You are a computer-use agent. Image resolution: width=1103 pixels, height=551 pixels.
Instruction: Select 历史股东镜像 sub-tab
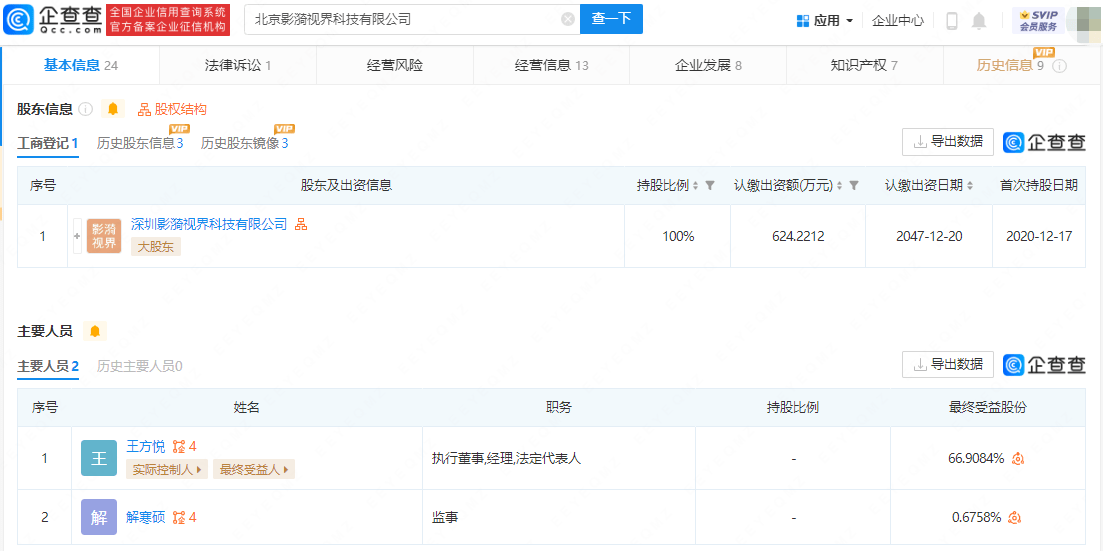pyautogui.click(x=244, y=143)
